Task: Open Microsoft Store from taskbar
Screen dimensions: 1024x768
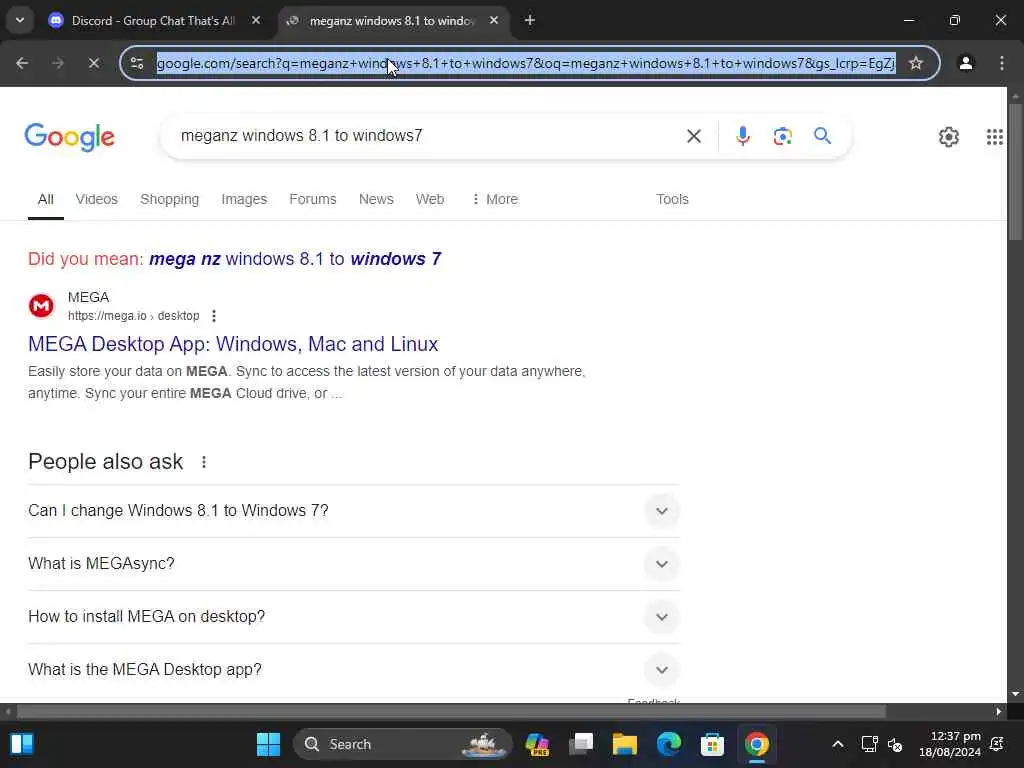Action: 712,744
